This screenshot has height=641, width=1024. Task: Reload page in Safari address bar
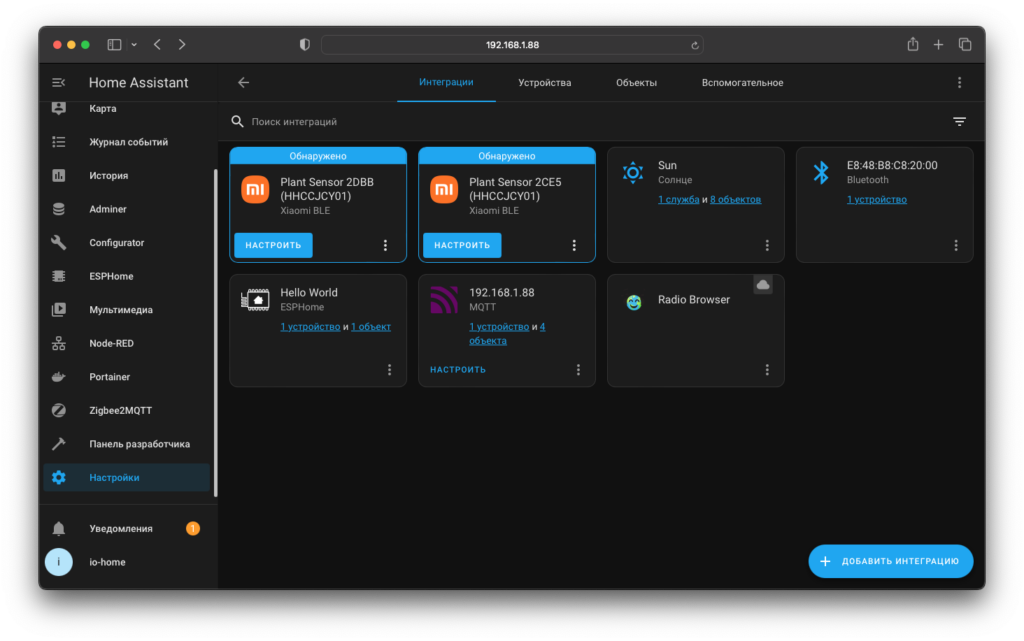(694, 45)
